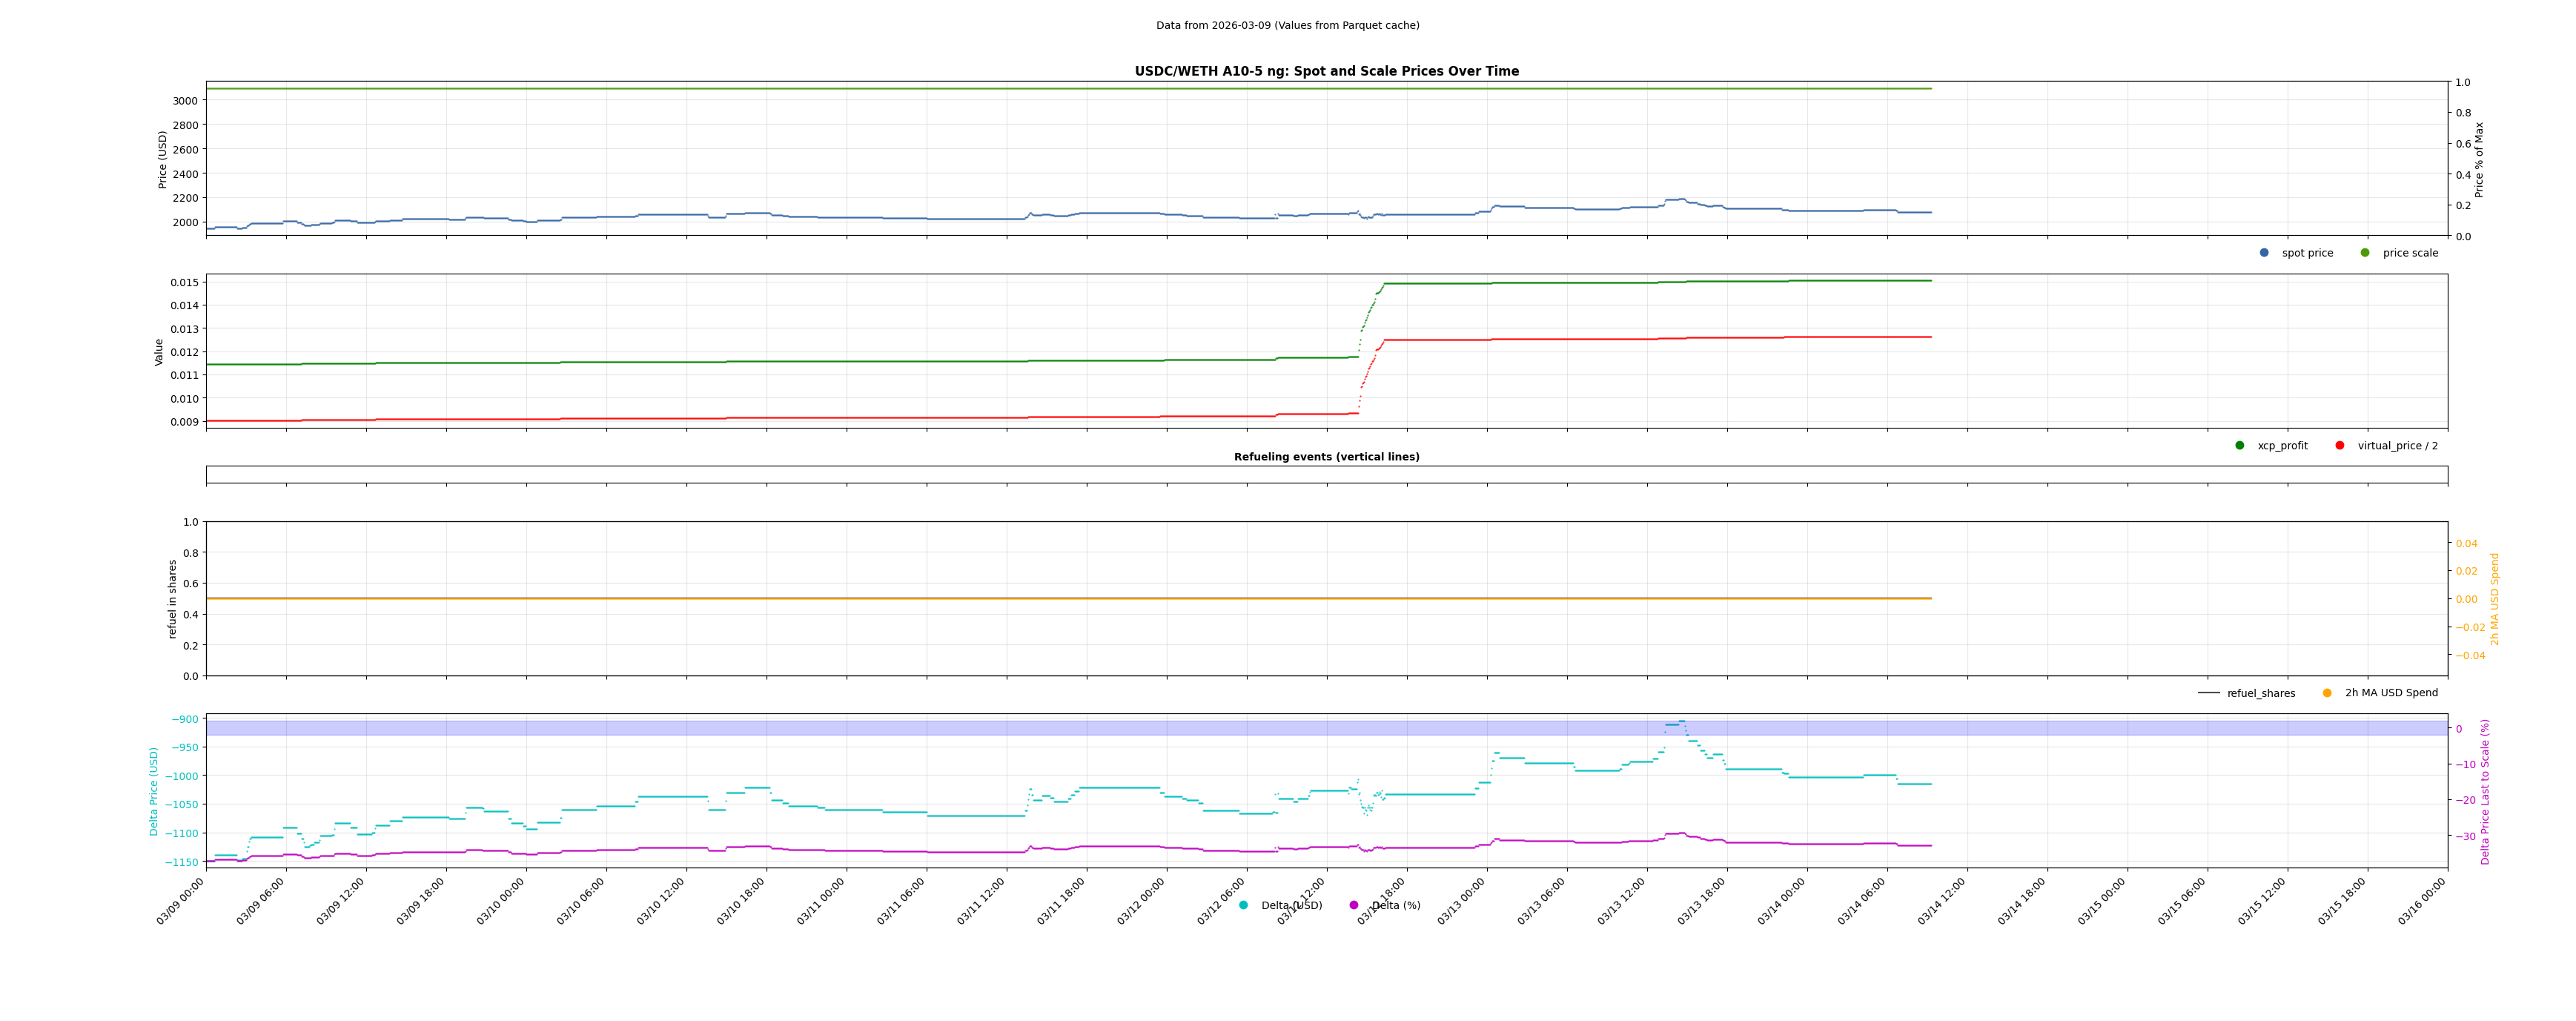This screenshot has height=1021, width=2576.
Task: Click the refuel_shares legend line marker
Action: click(x=2208, y=693)
